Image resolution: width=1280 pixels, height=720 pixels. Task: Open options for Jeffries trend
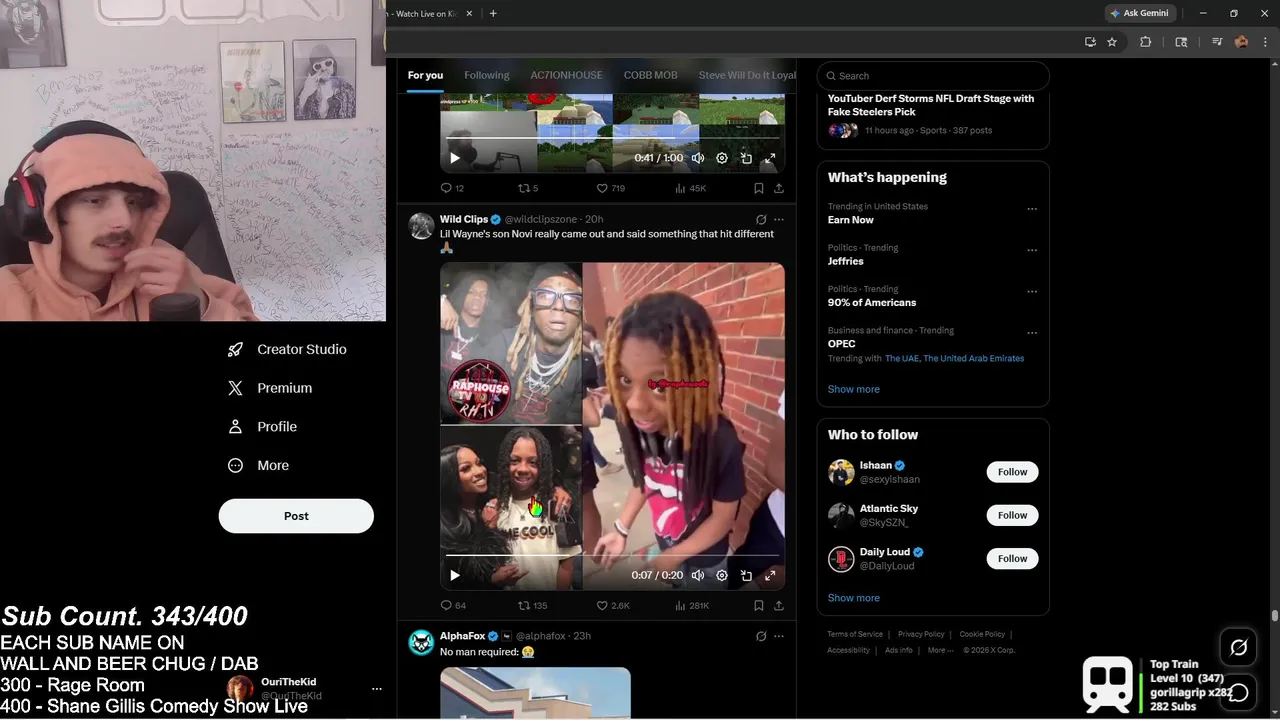(1032, 250)
